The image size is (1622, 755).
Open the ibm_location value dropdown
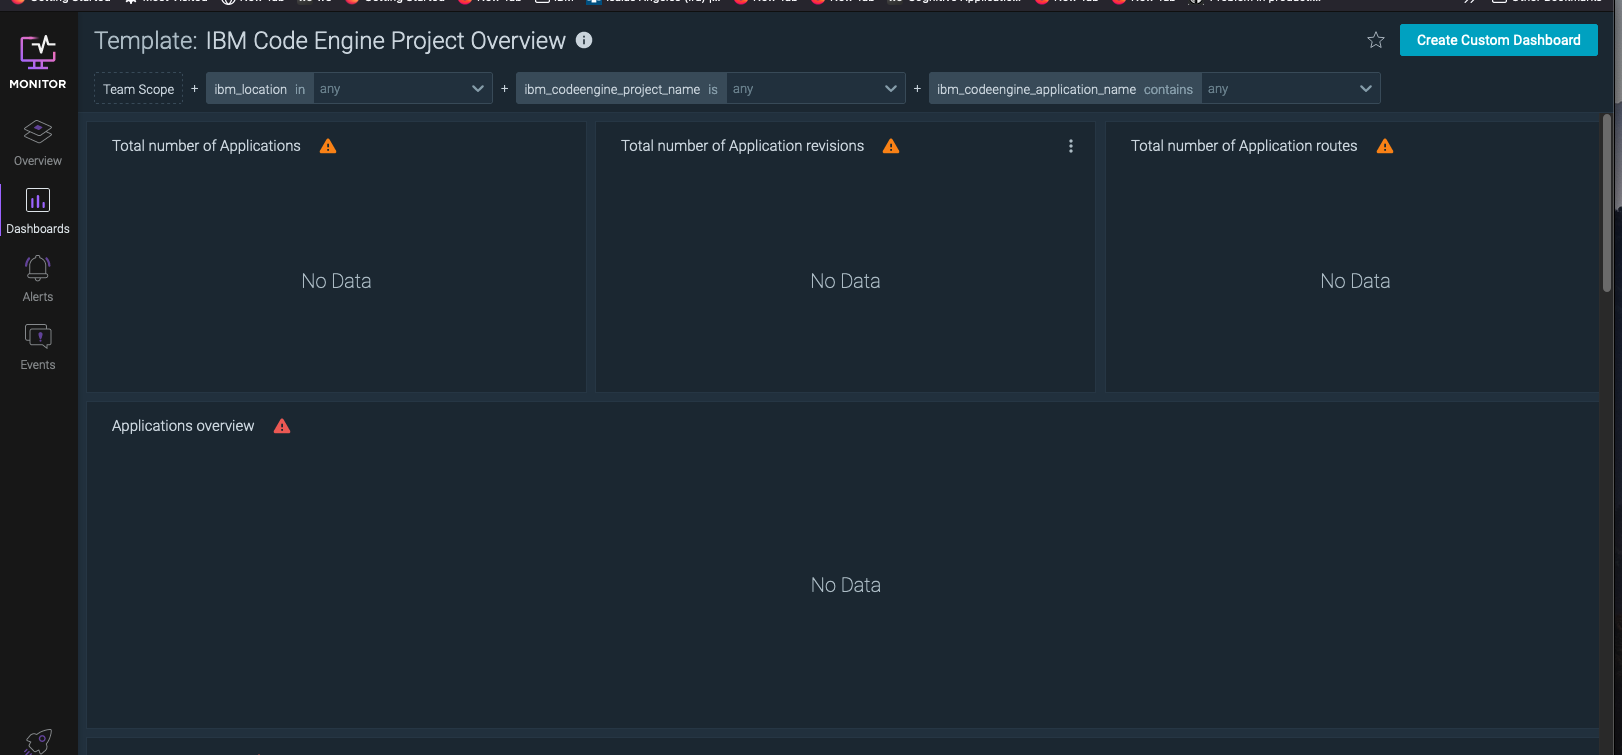pos(403,89)
